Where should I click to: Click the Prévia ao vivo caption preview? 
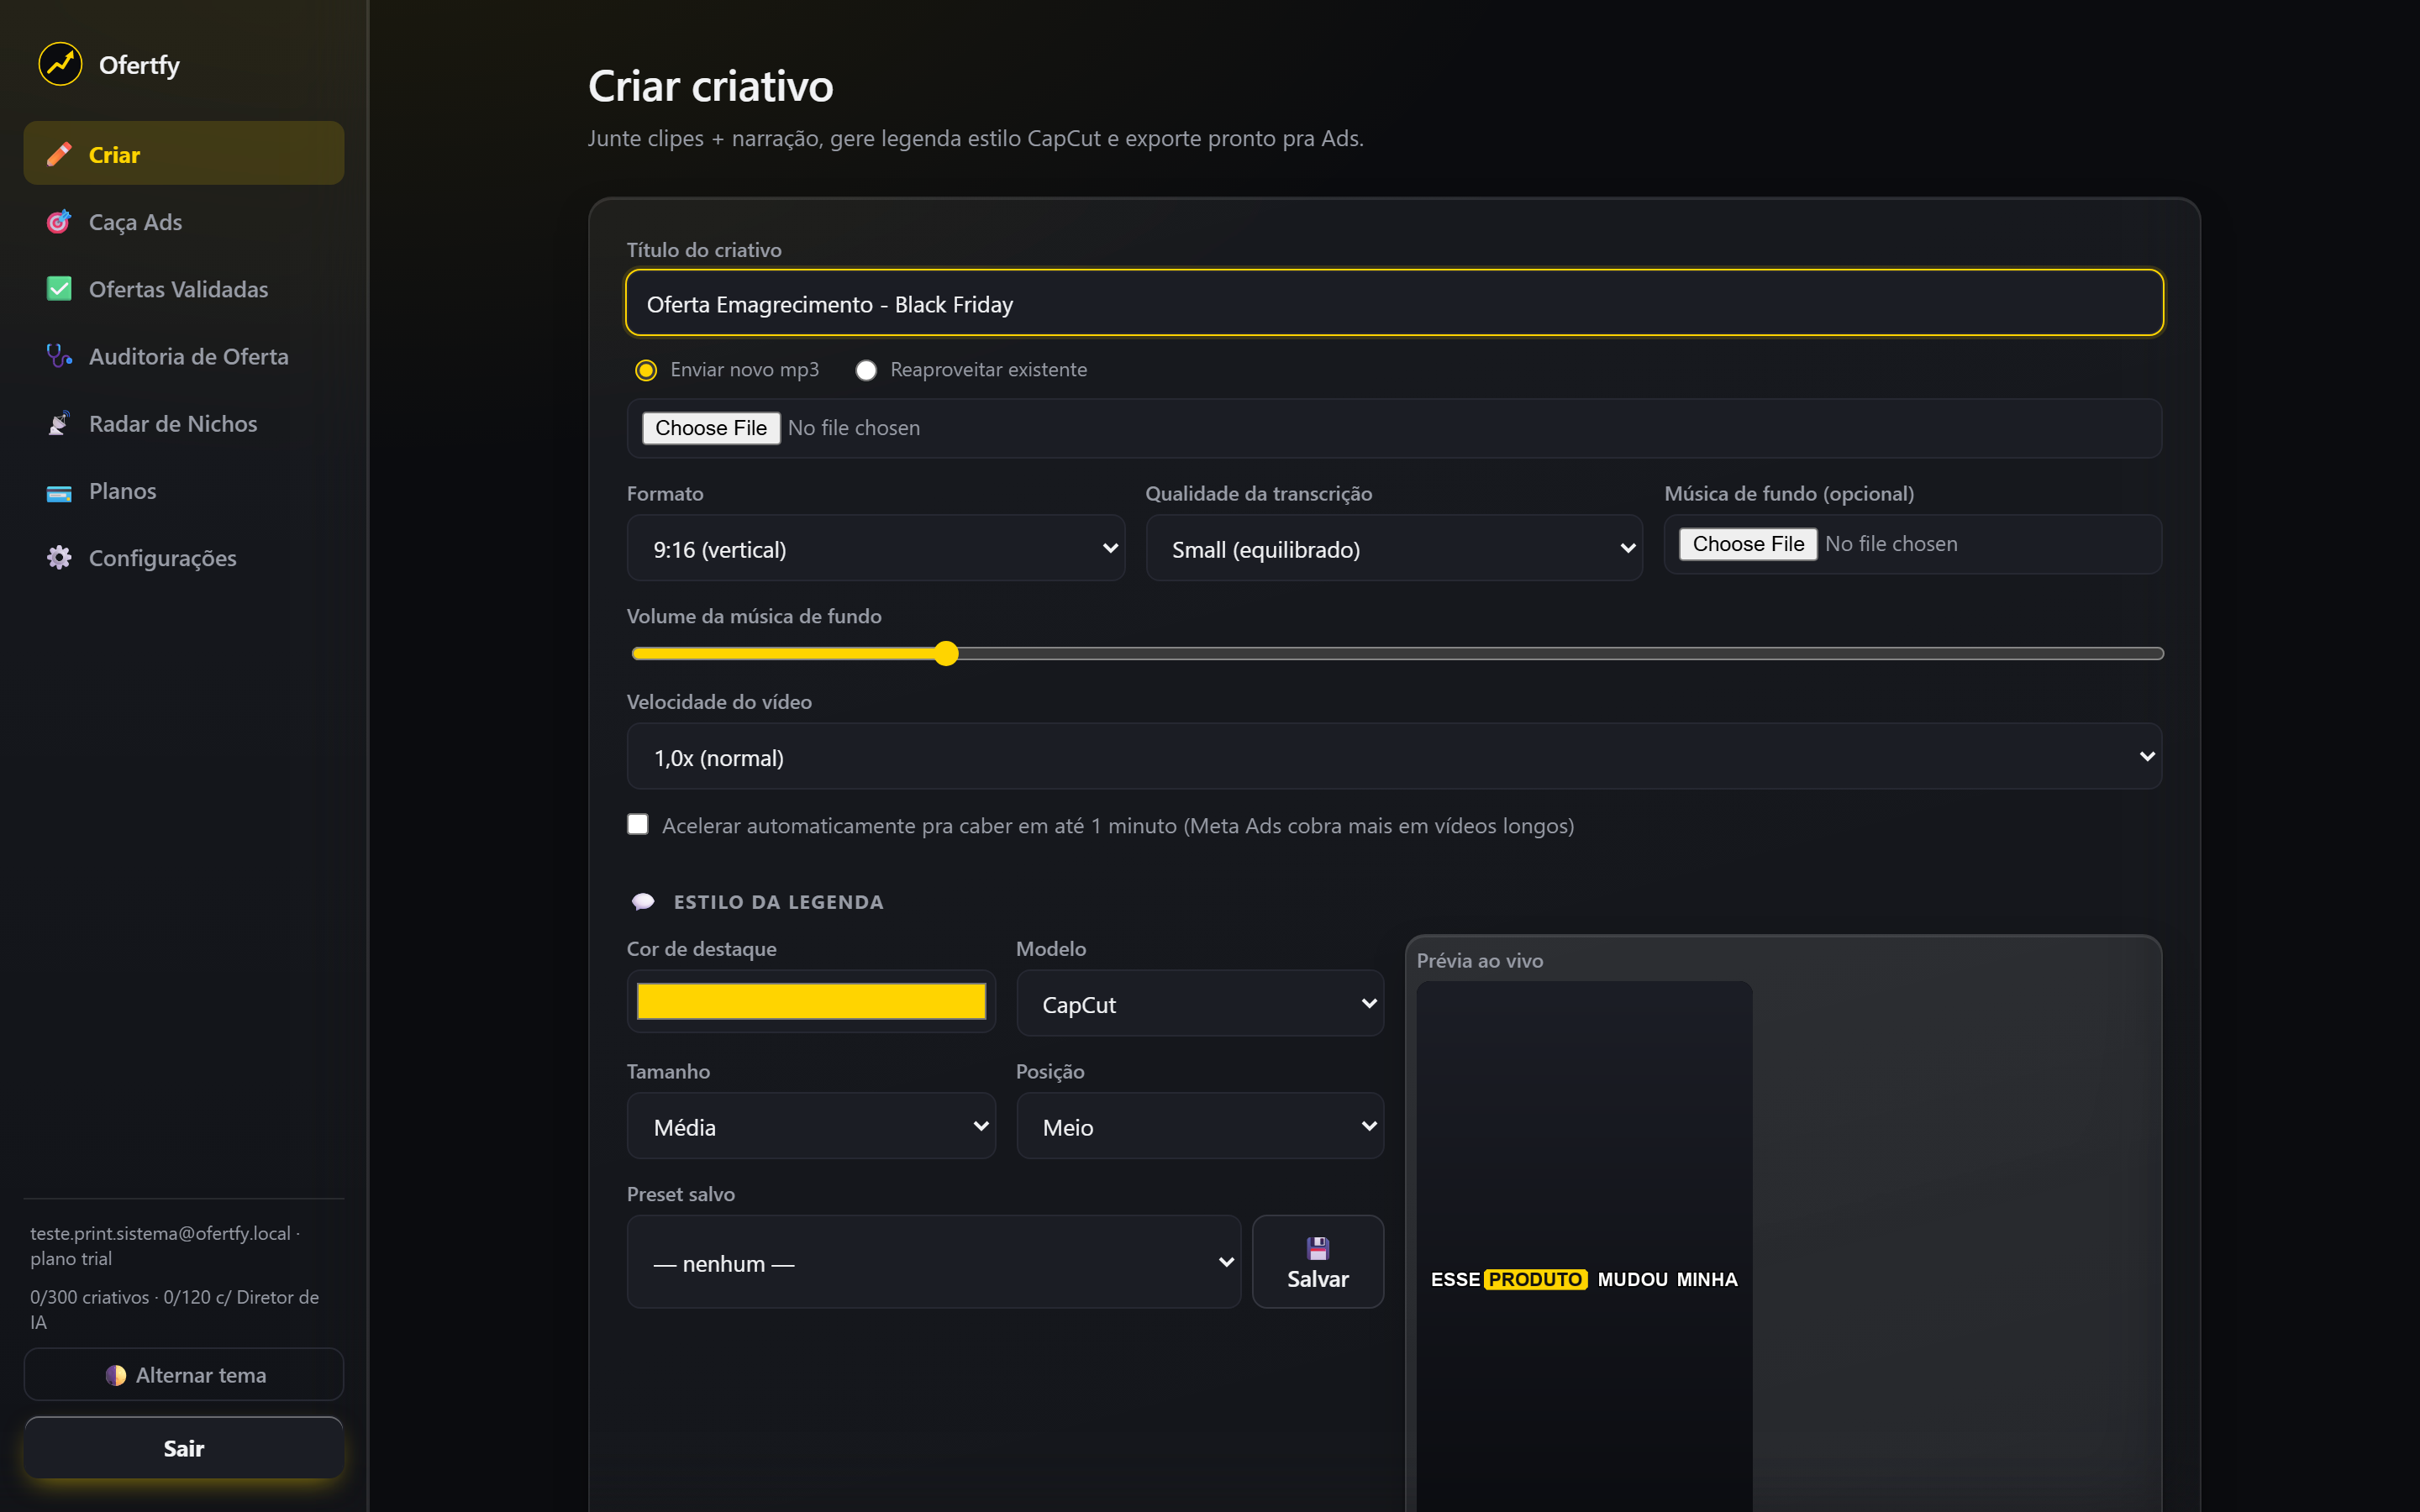[x=1584, y=1247]
